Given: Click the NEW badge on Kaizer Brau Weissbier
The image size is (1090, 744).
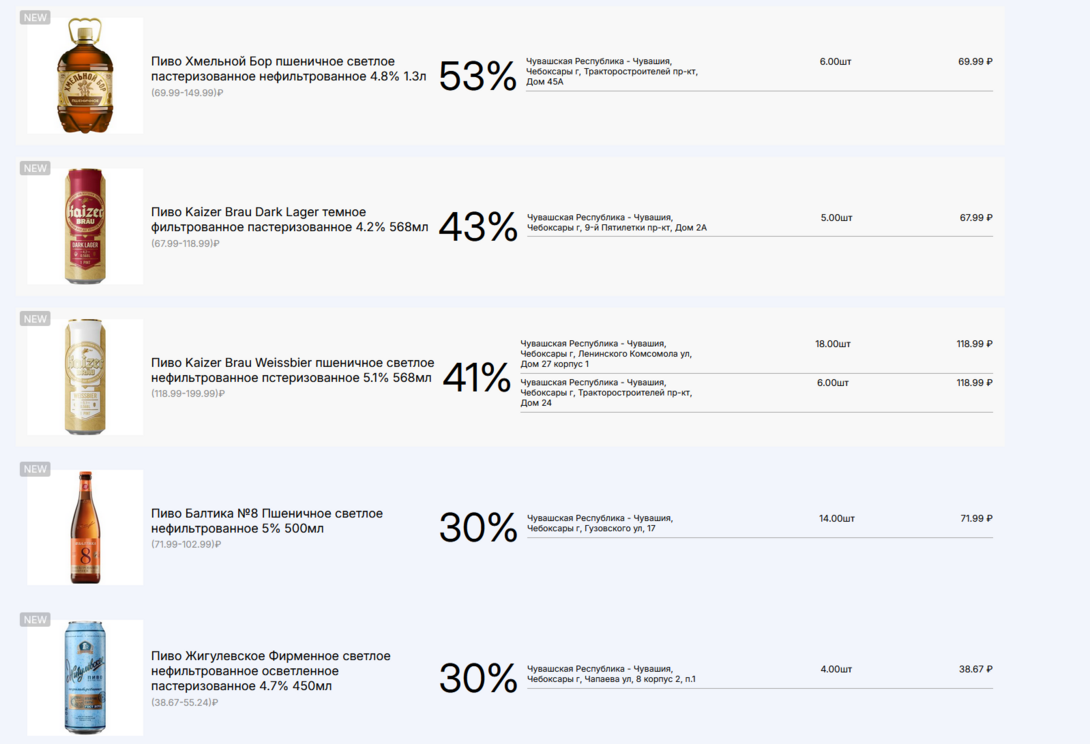Looking at the screenshot, I should point(35,319).
